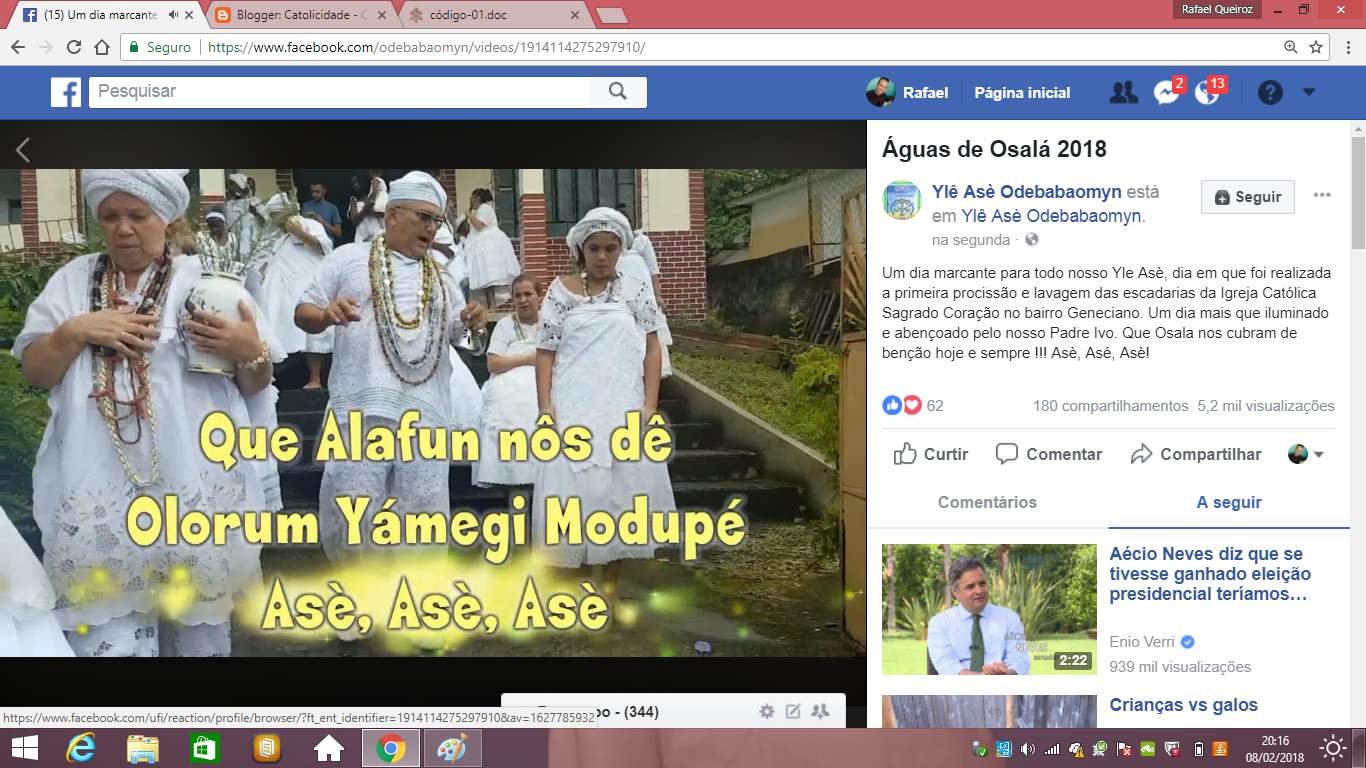Viewport: 1366px width, 768px height.
Task: Go back with the video viewer arrow
Action: pyautogui.click(x=23, y=150)
